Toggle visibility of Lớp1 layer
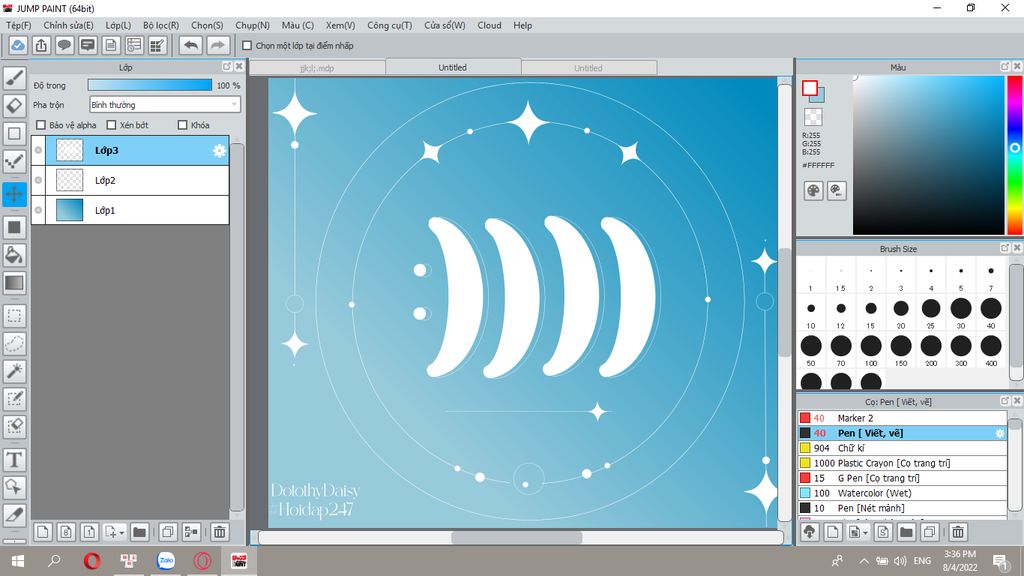Image resolution: width=1024 pixels, height=576 pixels. [x=39, y=210]
